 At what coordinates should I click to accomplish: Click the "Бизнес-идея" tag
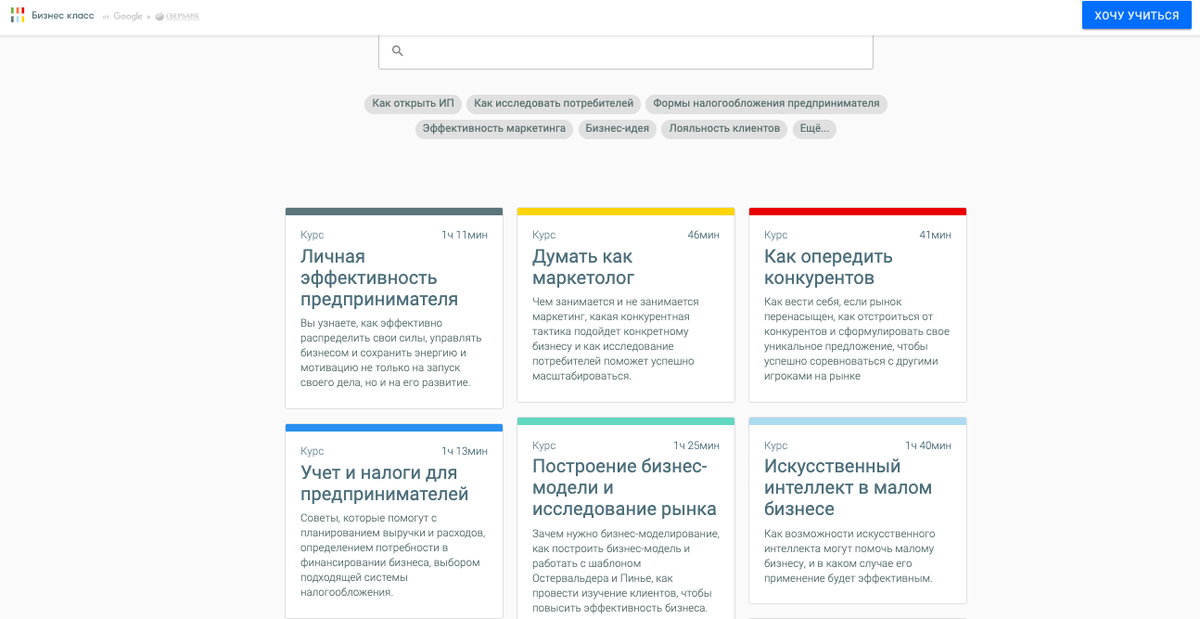(619, 129)
